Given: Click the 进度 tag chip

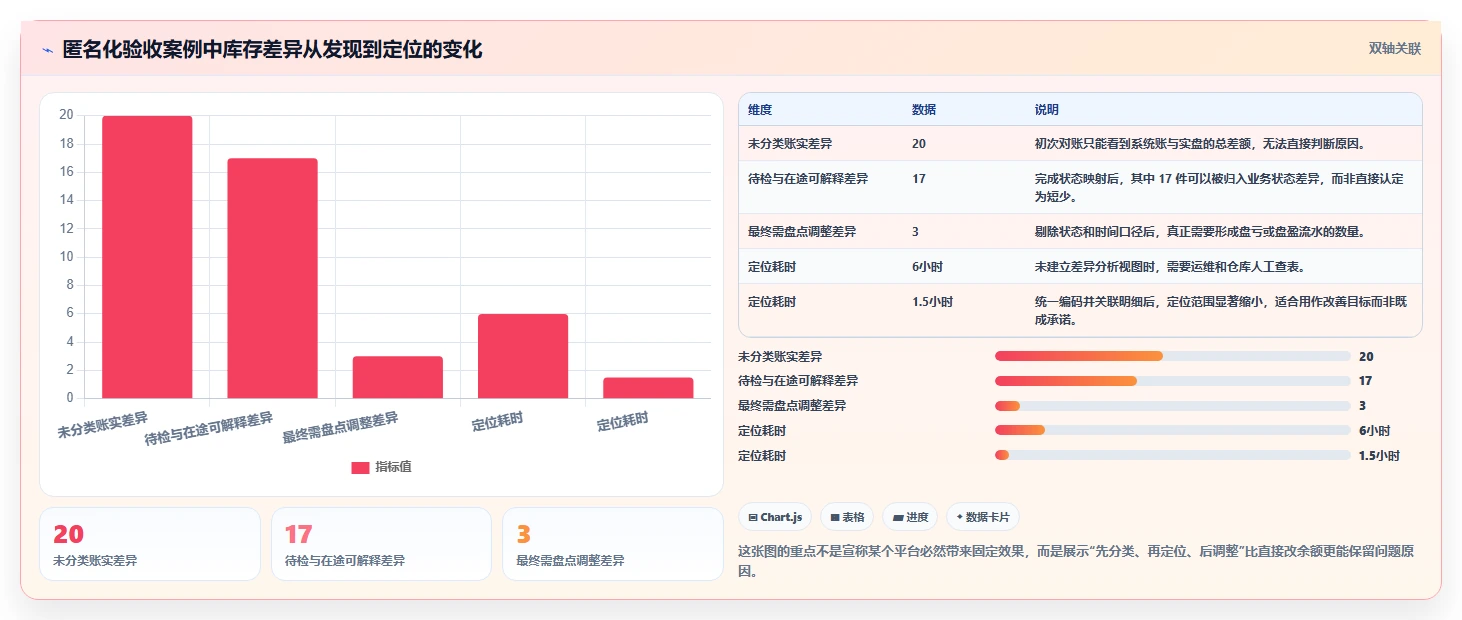Looking at the screenshot, I should pos(910,517).
